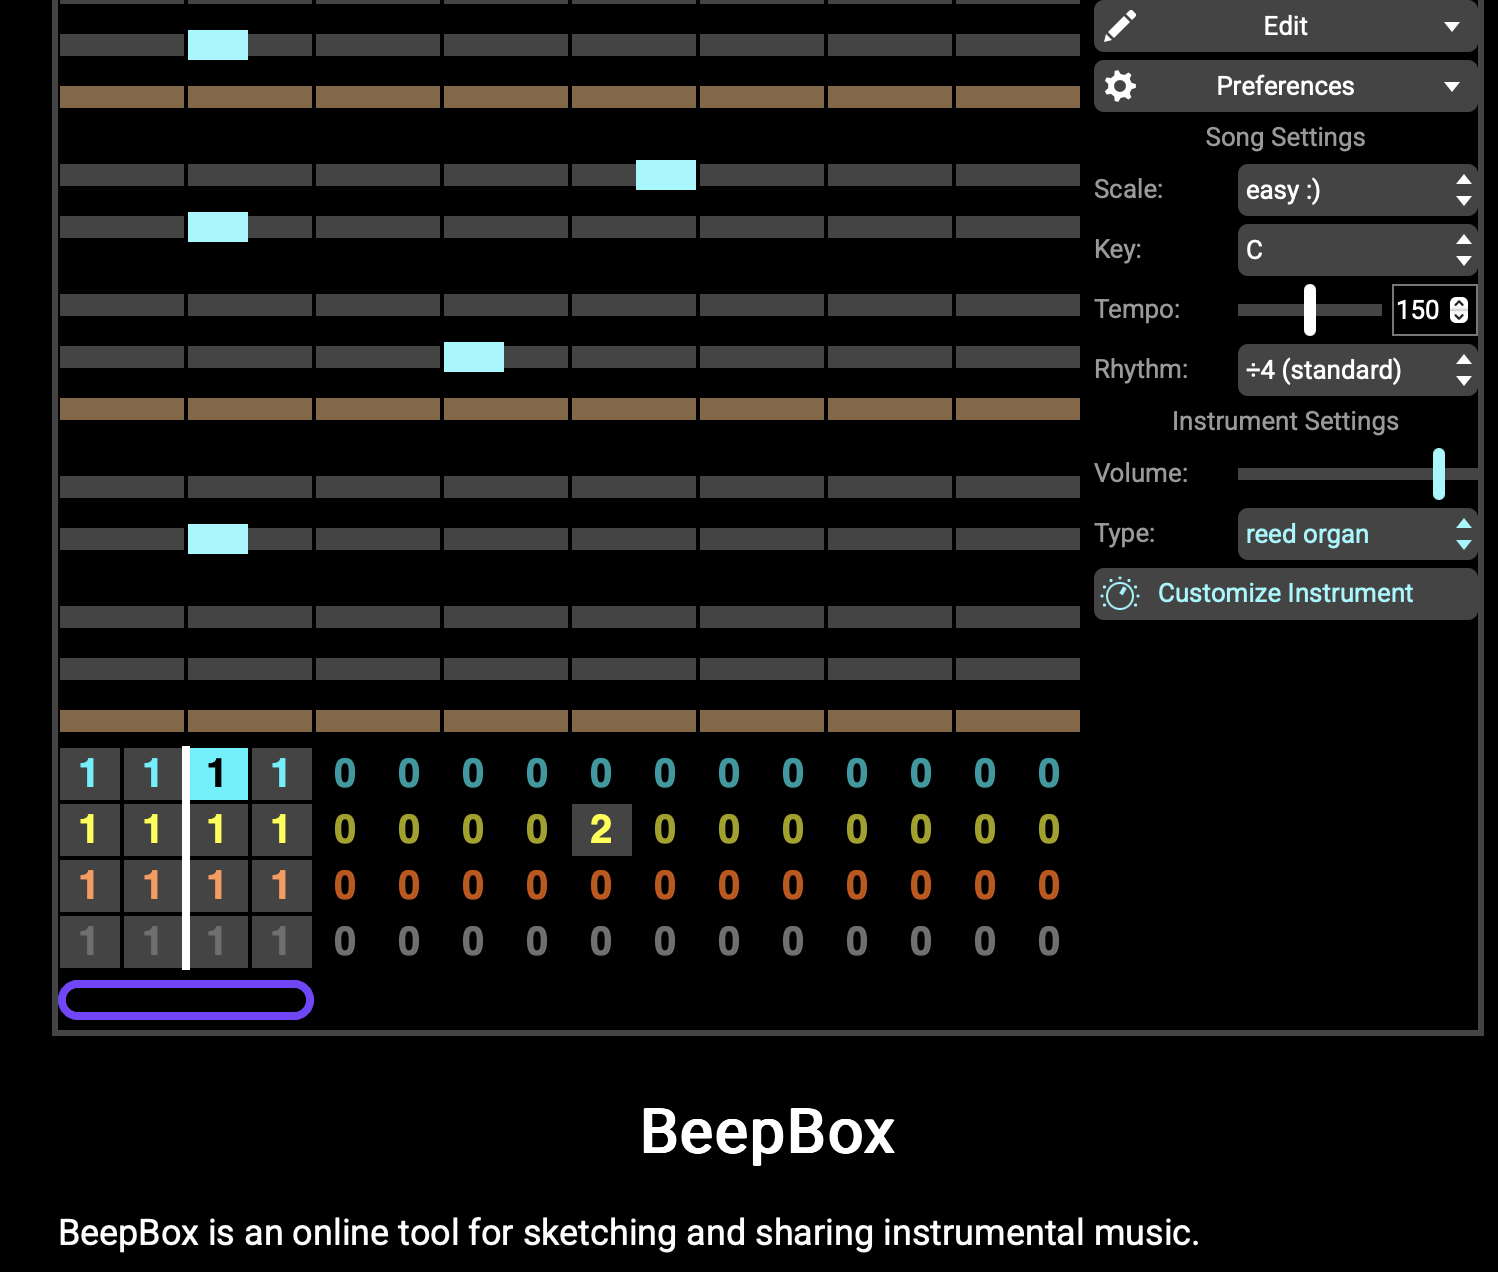Select fourth cyan pattern 1 in top channel
The height and width of the screenshot is (1272, 1498).
(x=282, y=774)
